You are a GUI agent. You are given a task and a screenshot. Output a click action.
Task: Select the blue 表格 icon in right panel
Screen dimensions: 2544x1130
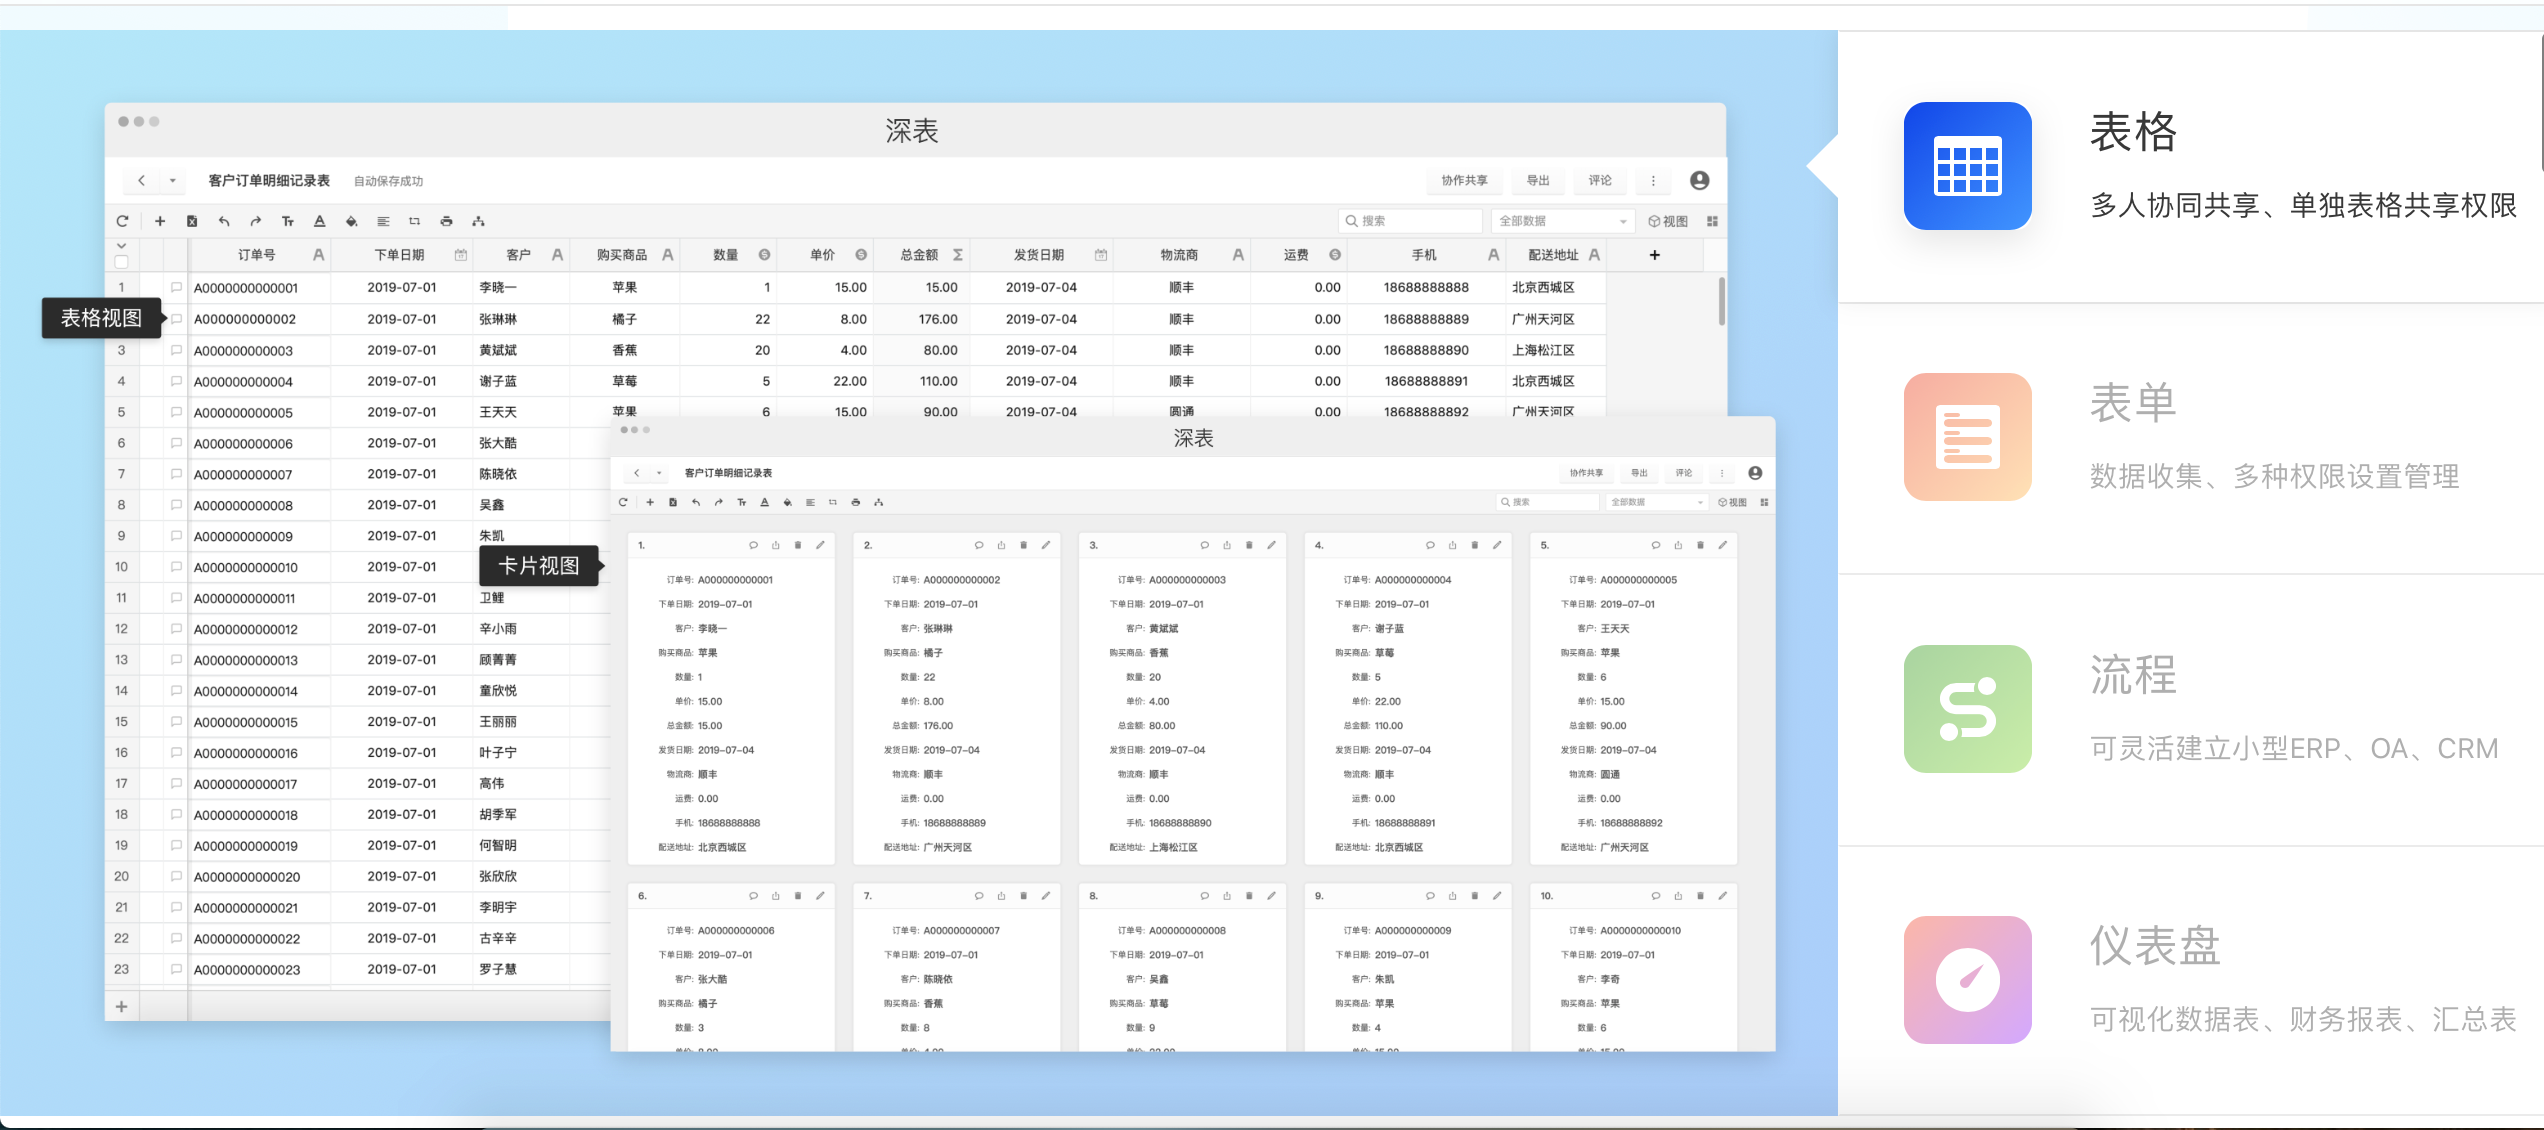[x=1966, y=166]
